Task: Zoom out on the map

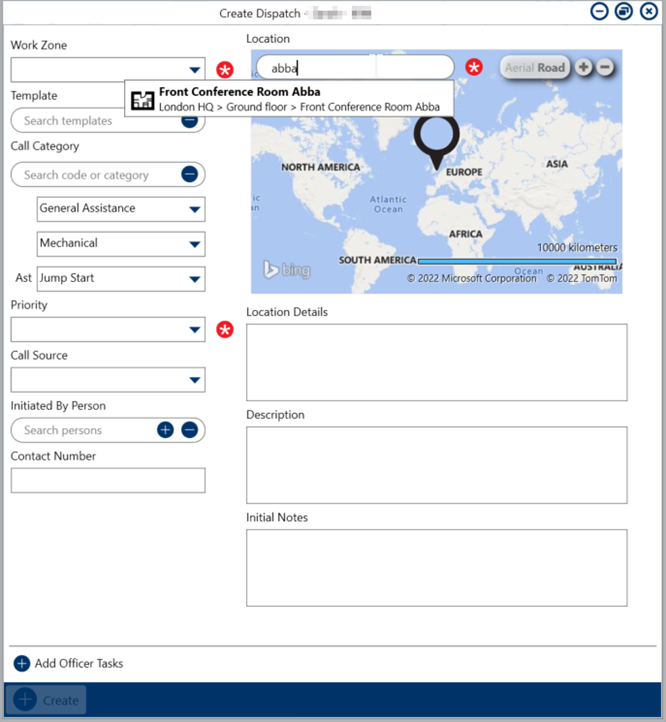Action: click(605, 68)
